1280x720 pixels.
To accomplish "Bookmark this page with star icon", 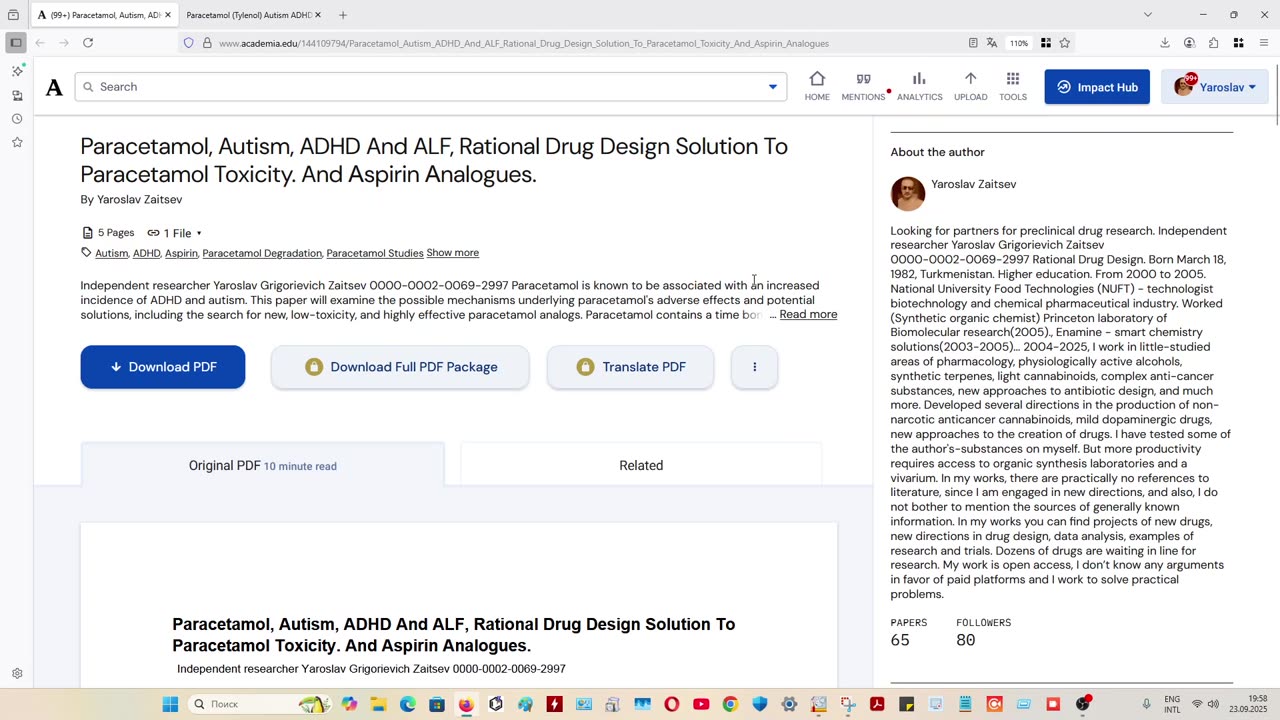I will [1065, 43].
